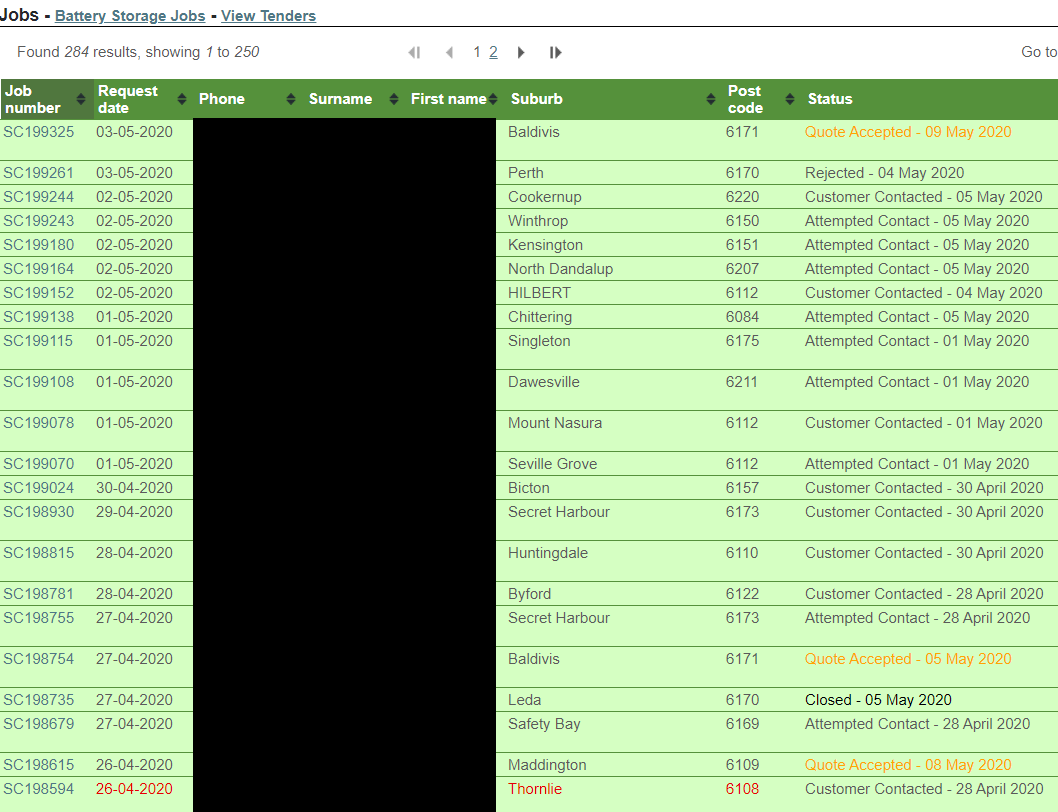Image resolution: width=1058 pixels, height=812 pixels.
Task: Select Closed - 05 May 2020 status
Action: pos(878,700)
